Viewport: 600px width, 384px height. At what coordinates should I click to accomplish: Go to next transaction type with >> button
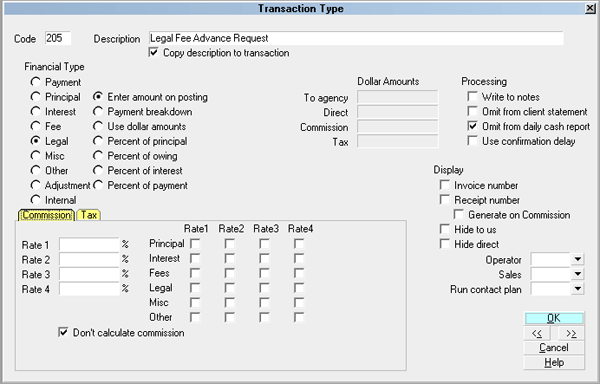pyautogui.click(x=571, y=334)
